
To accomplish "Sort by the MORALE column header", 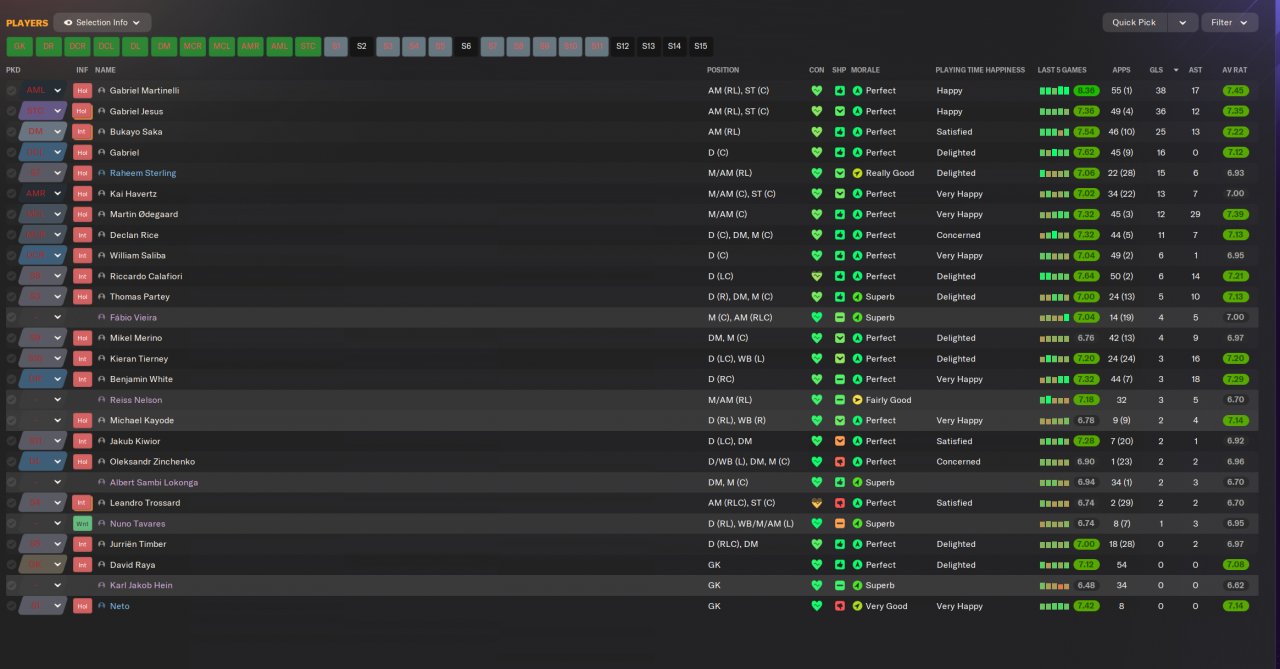I will pos(865,70).
